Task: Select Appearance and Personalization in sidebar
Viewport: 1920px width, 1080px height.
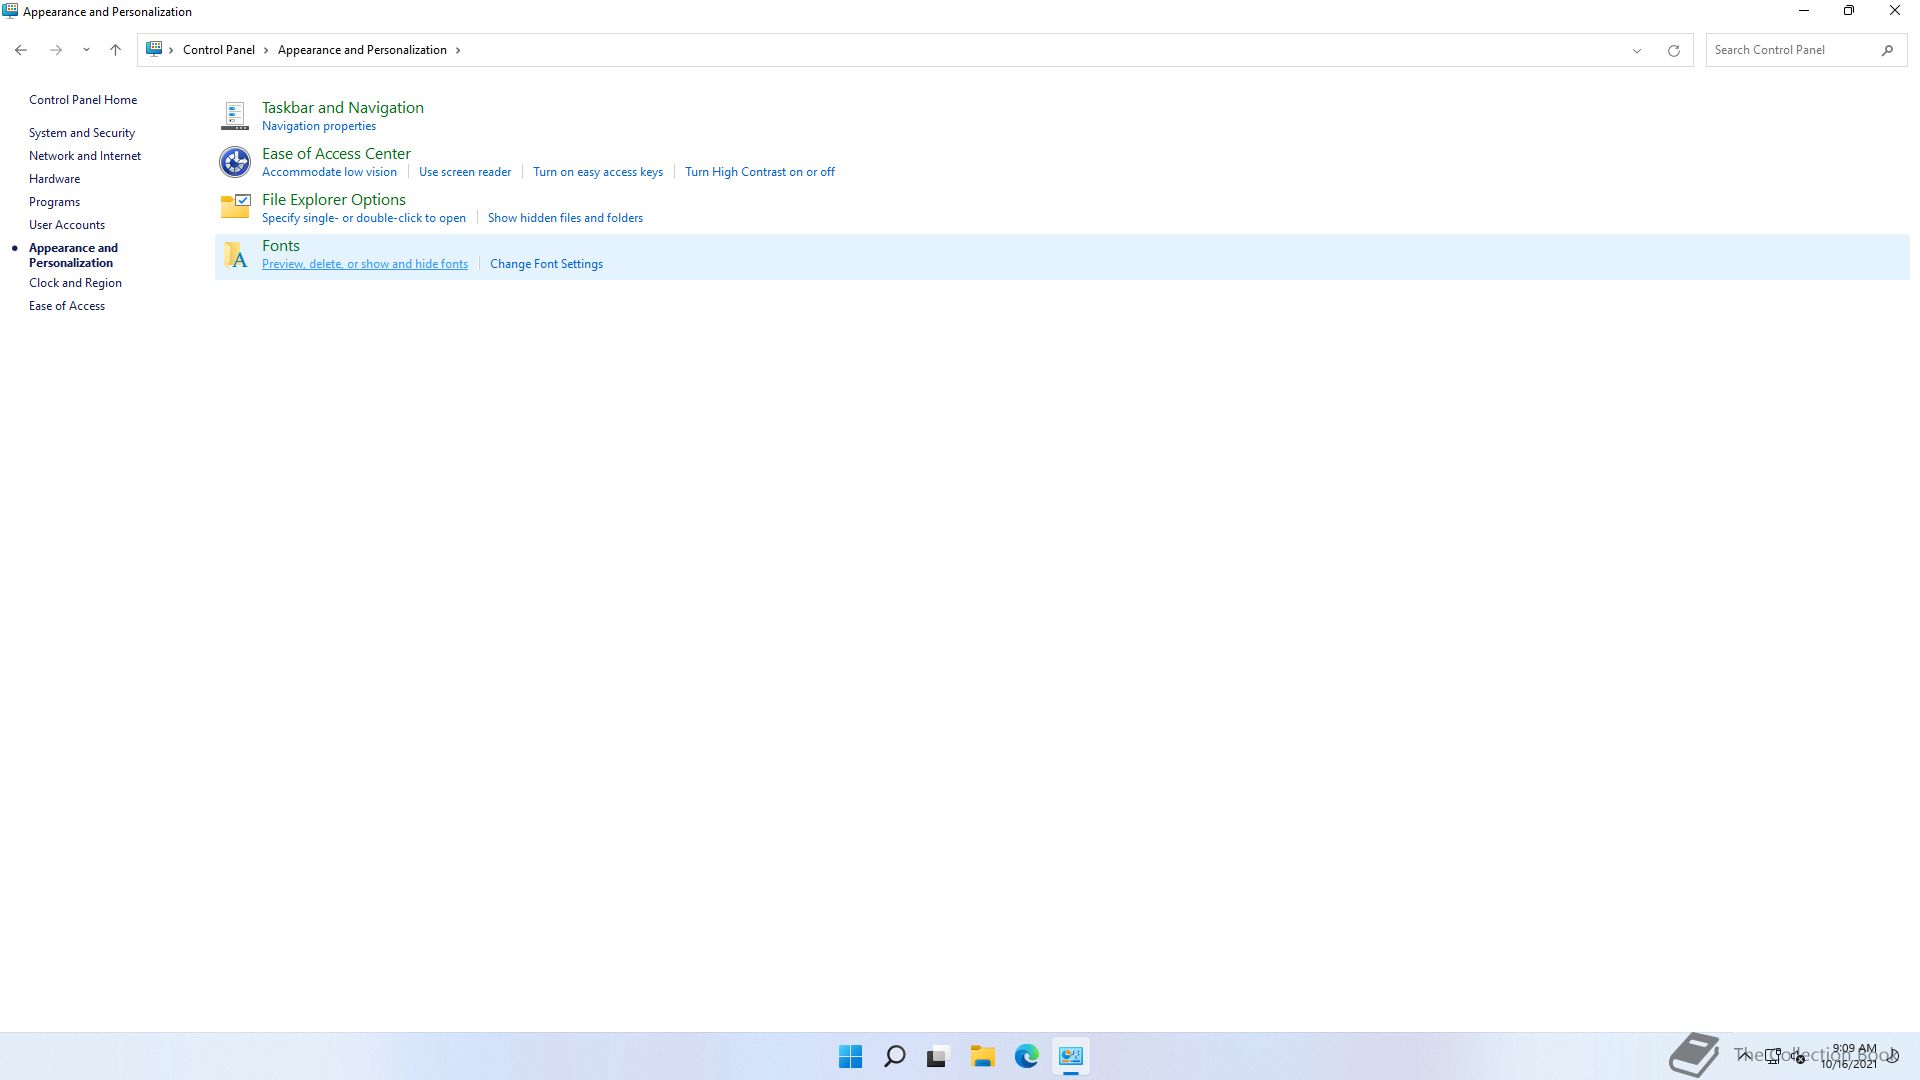Action: (x=73, y=255)
